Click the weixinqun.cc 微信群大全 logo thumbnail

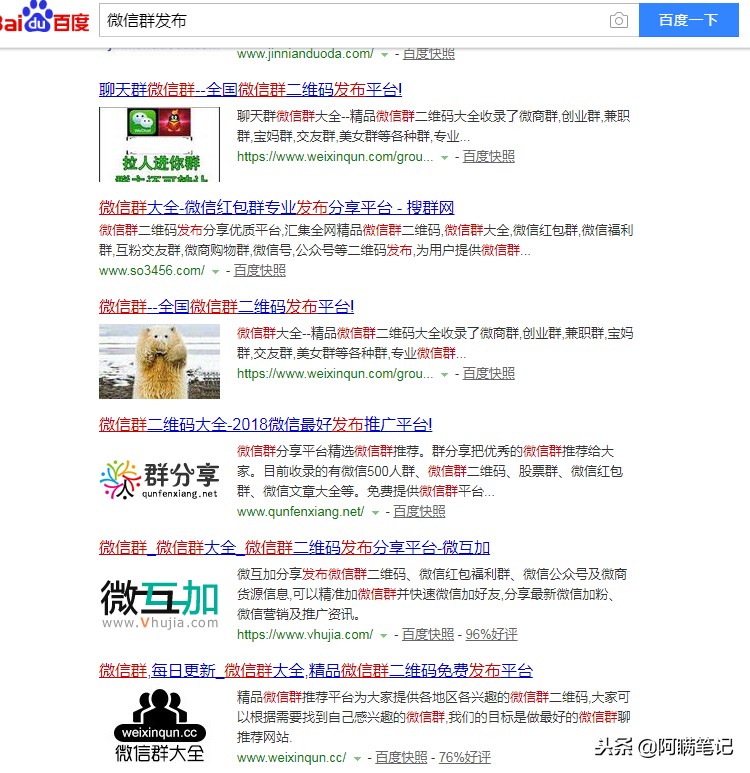coord(159,725)
